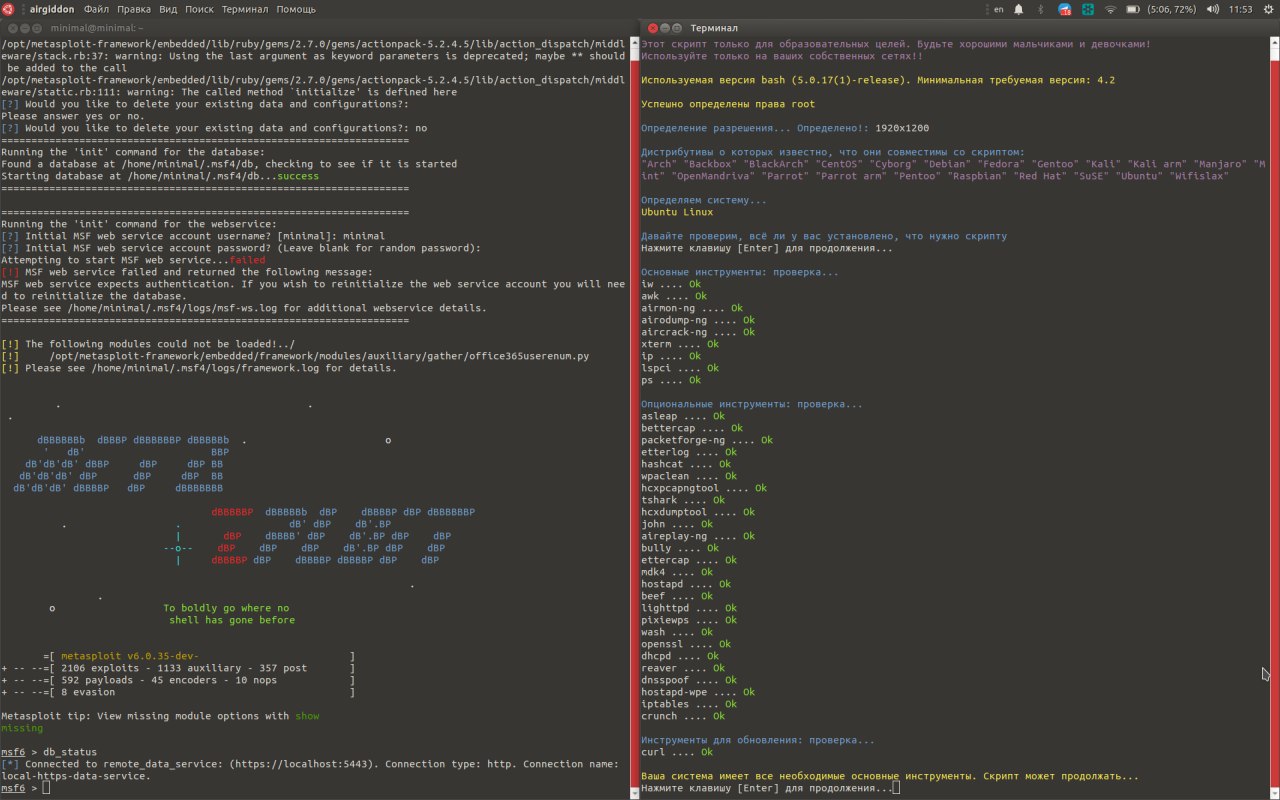Open the sound volume indicator
1280x800 pixels.
click(x=1212, y=9)
